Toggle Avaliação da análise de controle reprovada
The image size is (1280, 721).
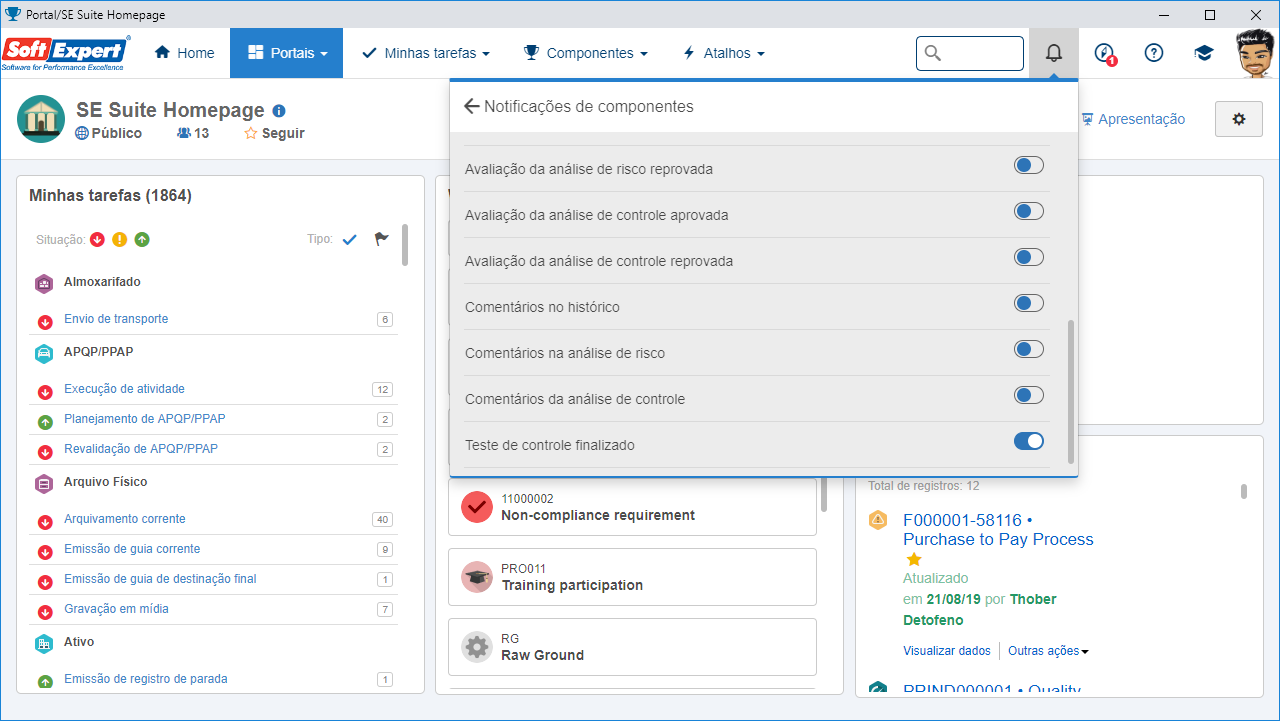pos(1029,257)
